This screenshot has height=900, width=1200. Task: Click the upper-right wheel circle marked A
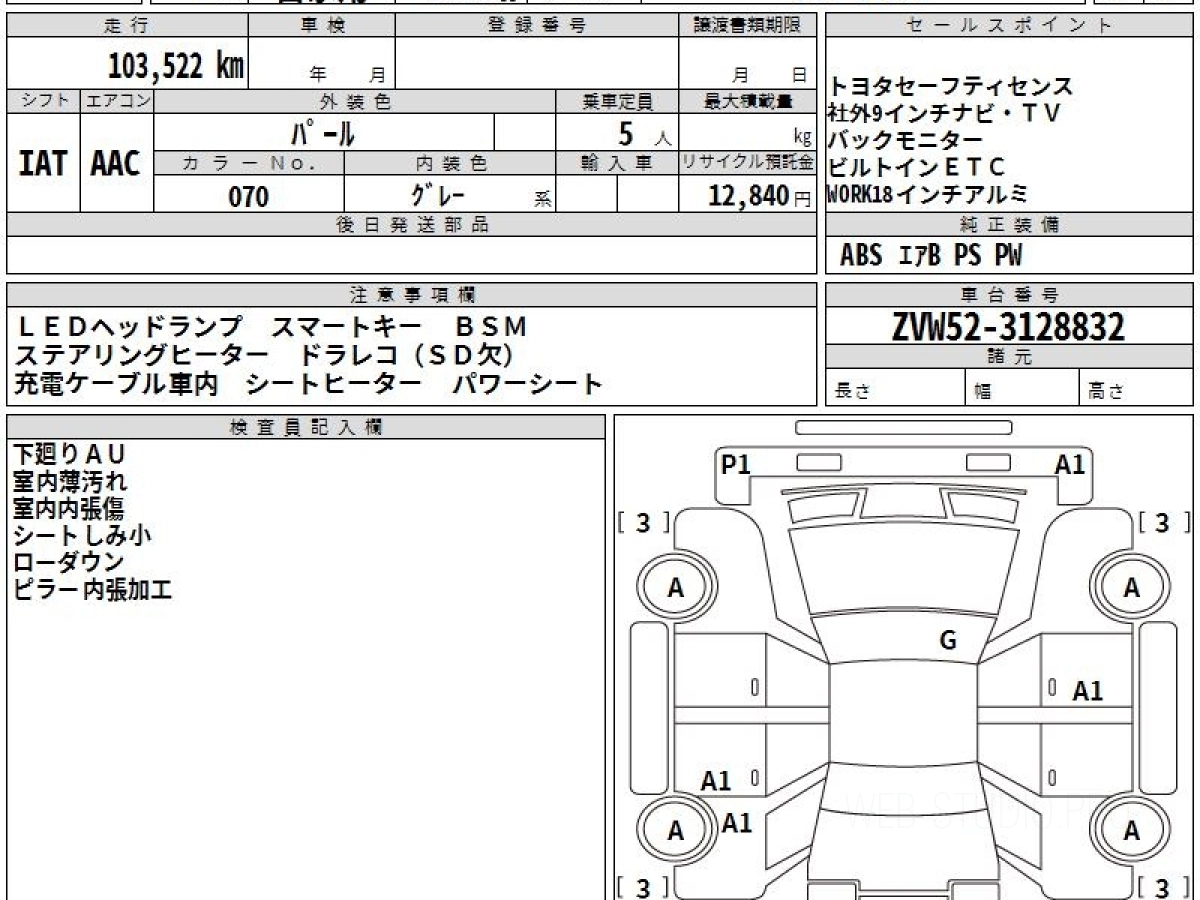click(1131, 589)
